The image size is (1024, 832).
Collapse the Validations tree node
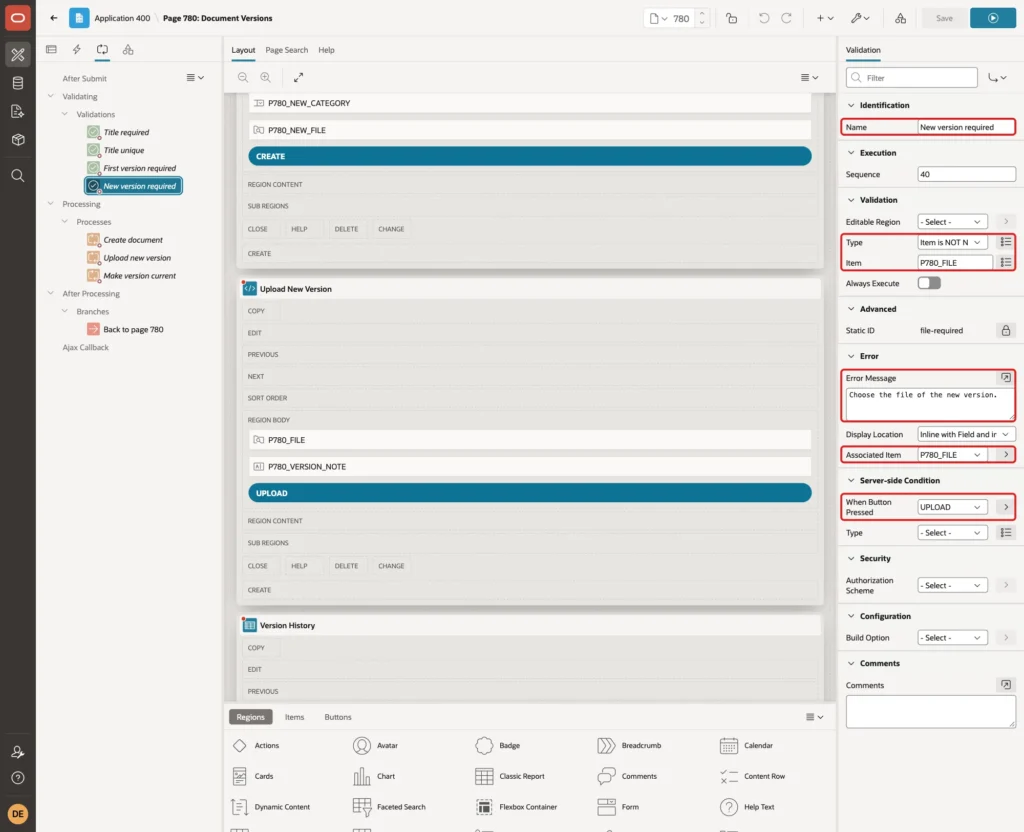pyautogui.click(x=65, y=114)
